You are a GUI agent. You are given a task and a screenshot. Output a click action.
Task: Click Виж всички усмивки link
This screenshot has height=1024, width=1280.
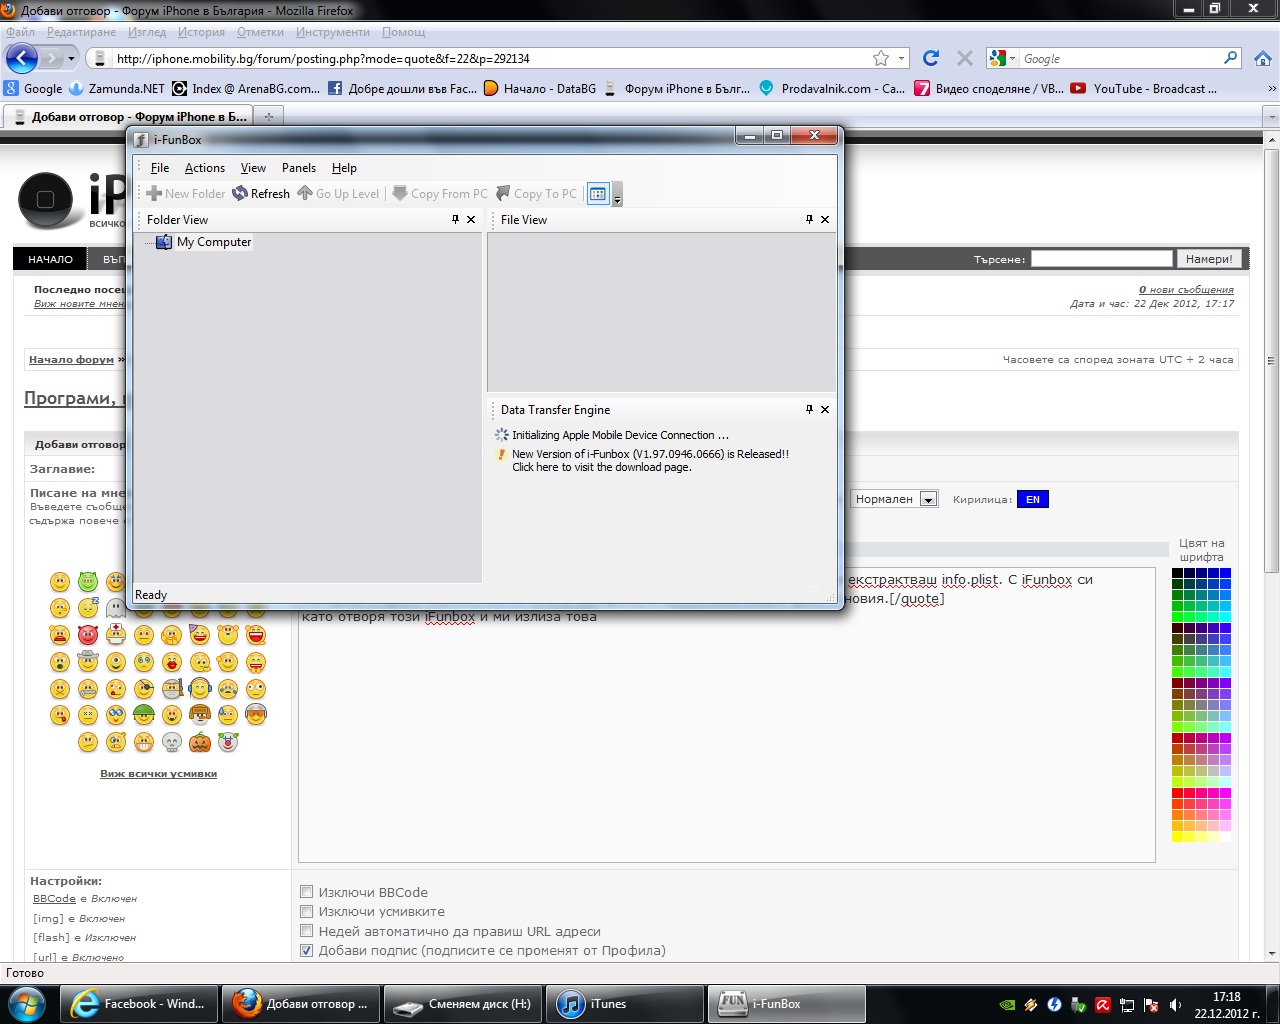point(158,773)
